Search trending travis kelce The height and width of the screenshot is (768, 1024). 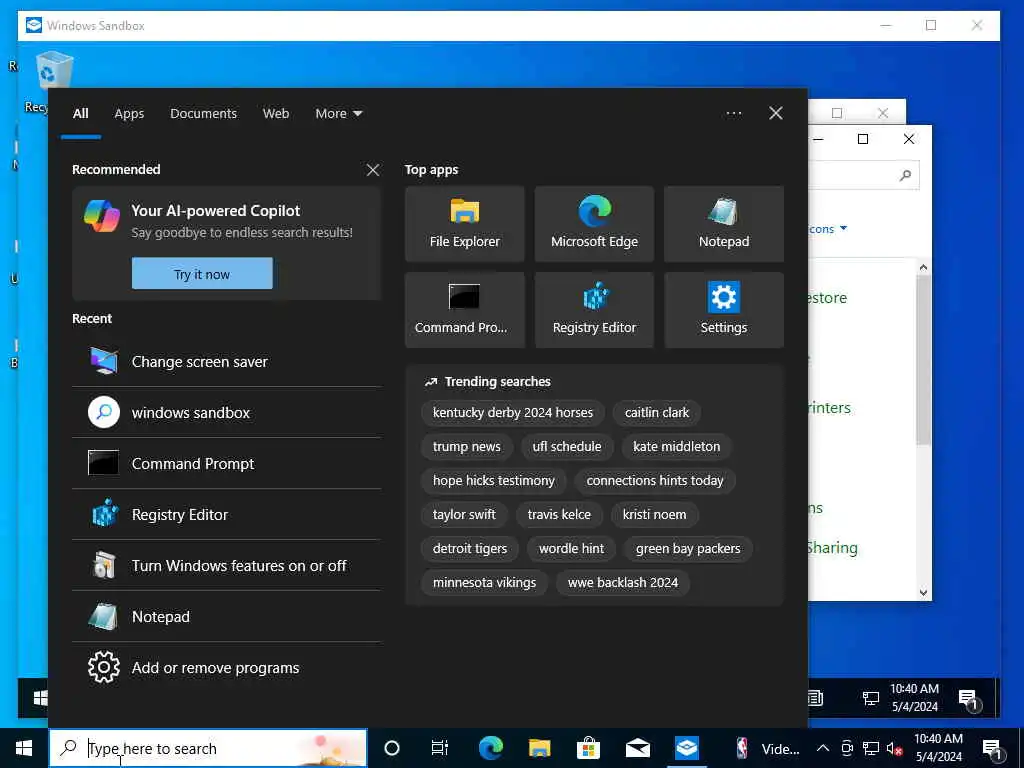point(559,515)
